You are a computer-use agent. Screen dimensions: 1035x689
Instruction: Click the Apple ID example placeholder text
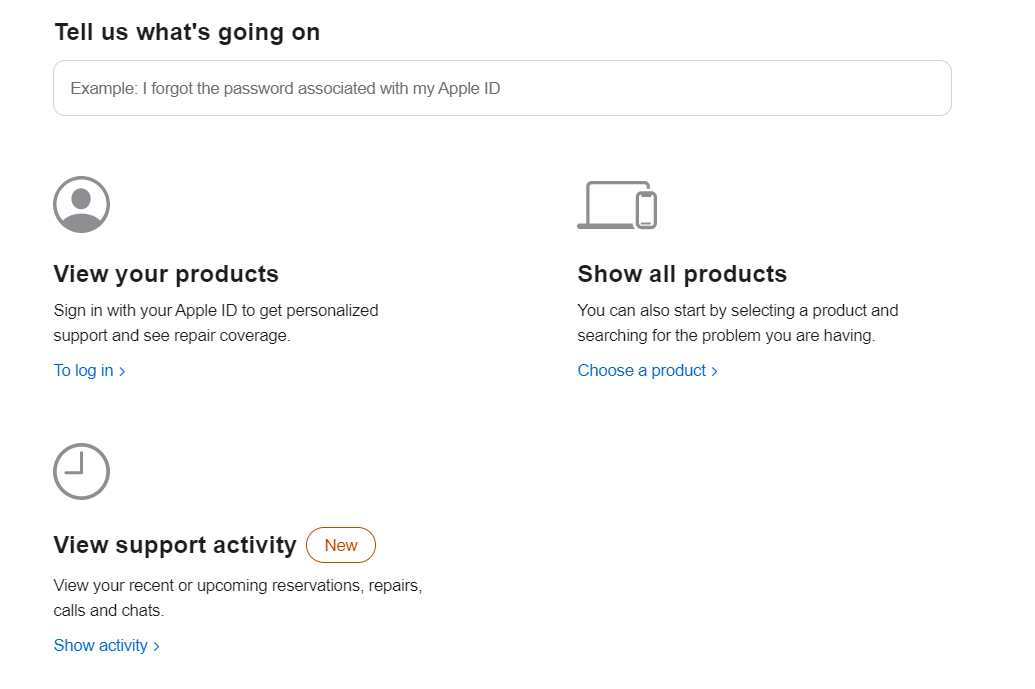pyautogui.click(x=285, y=89)
